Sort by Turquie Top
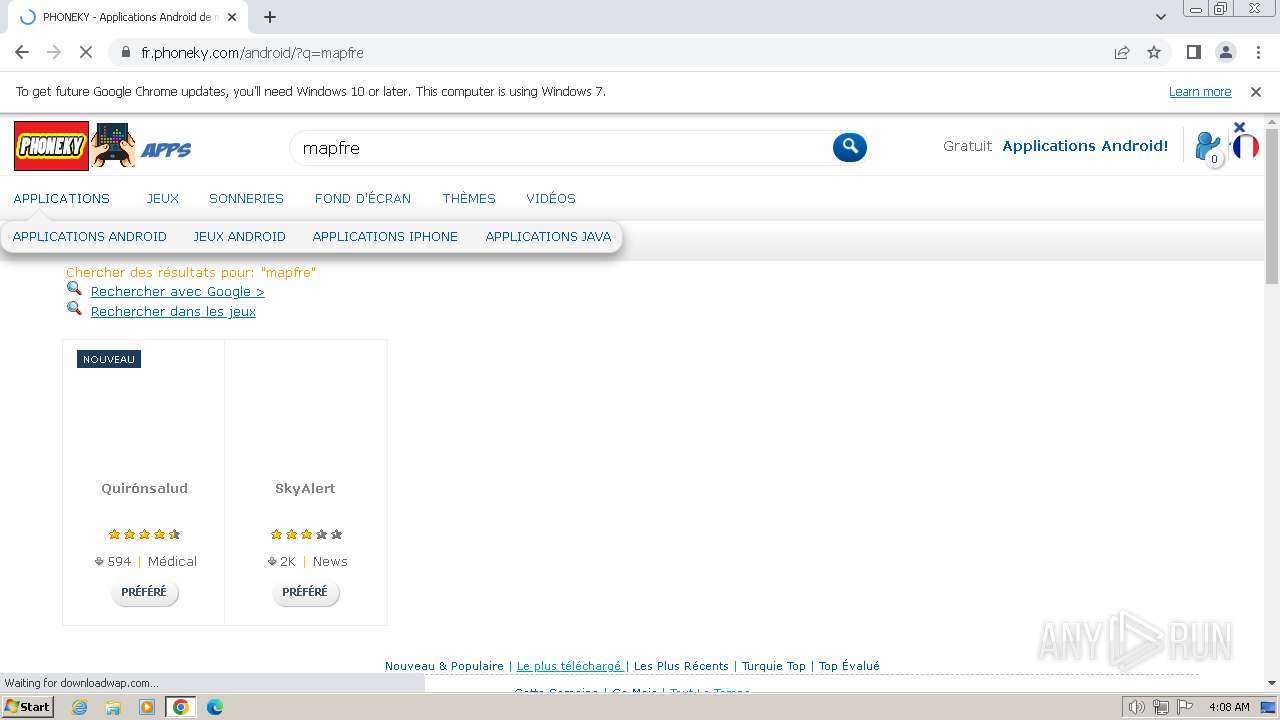Screen dimensions: 1280x720 773,666
